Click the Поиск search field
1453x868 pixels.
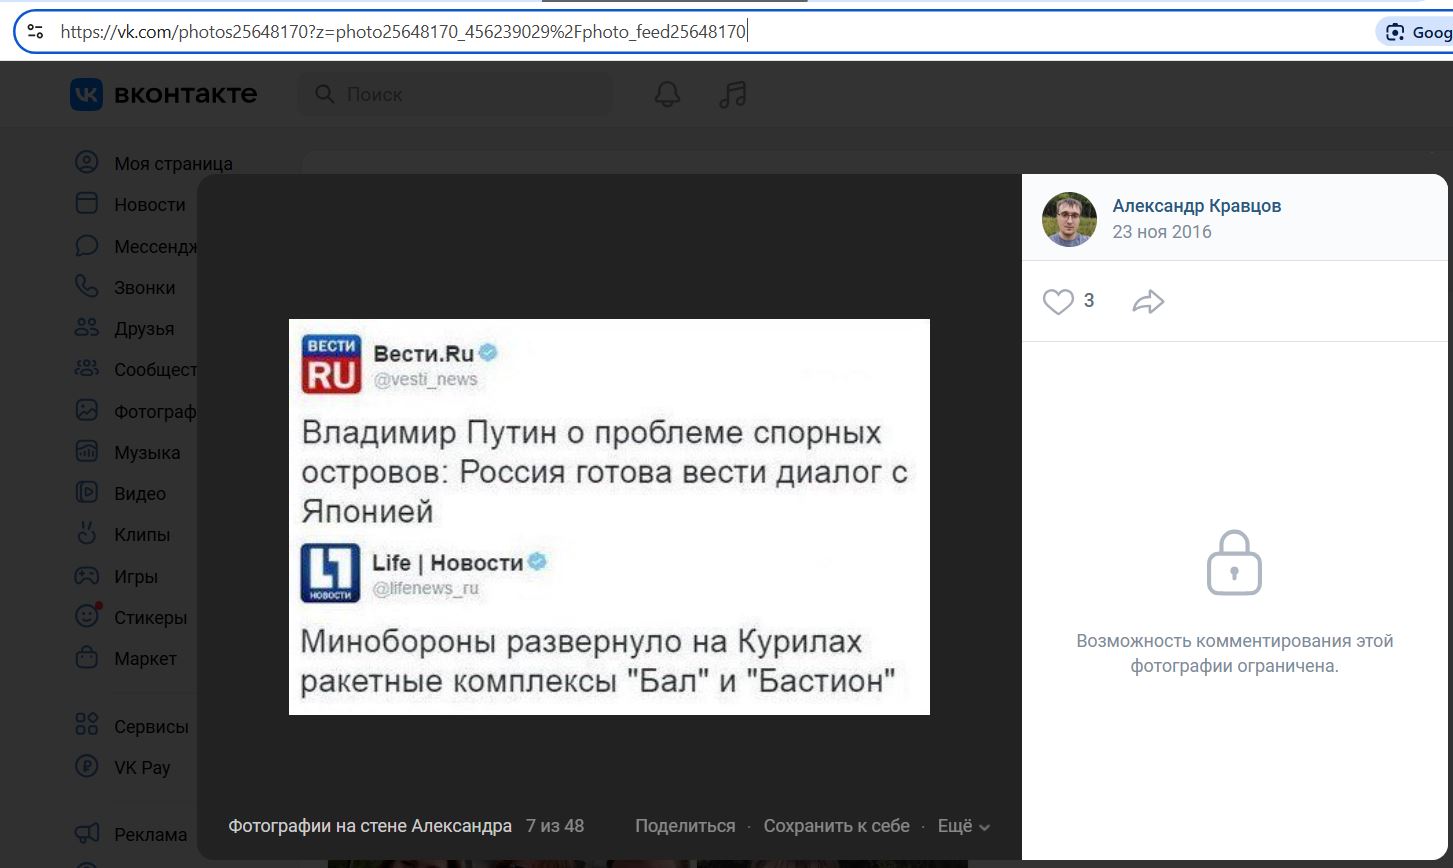pyautogui.click(x=455, y=94)
